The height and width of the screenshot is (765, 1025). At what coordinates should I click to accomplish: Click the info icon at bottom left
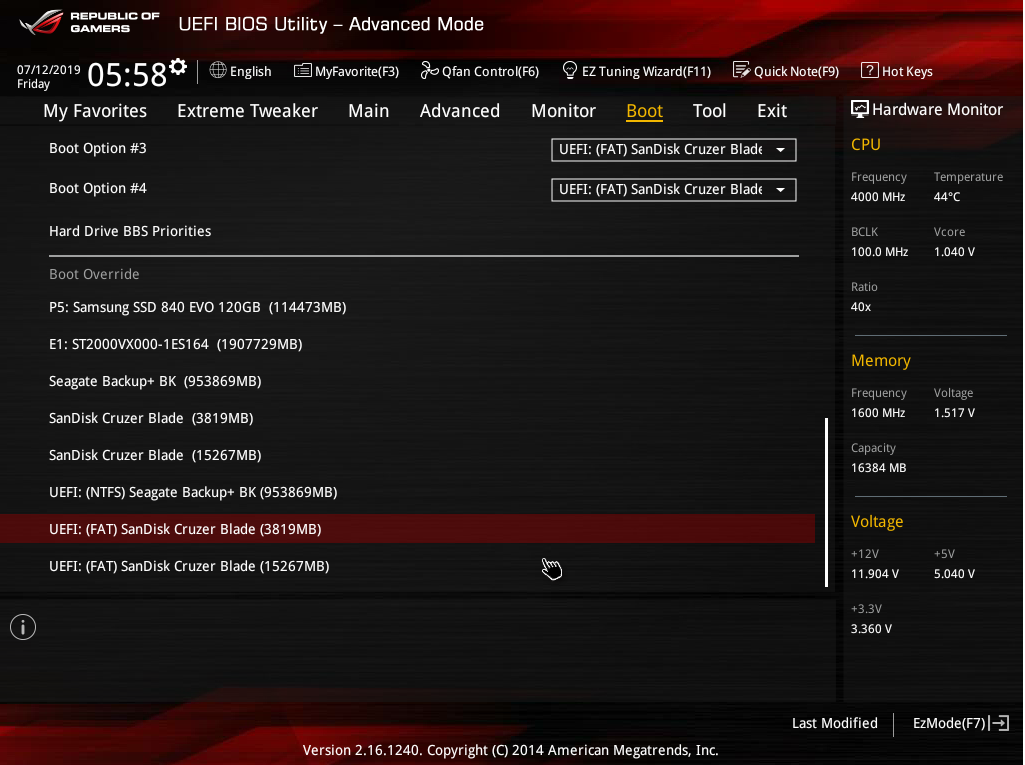(23, 627)
